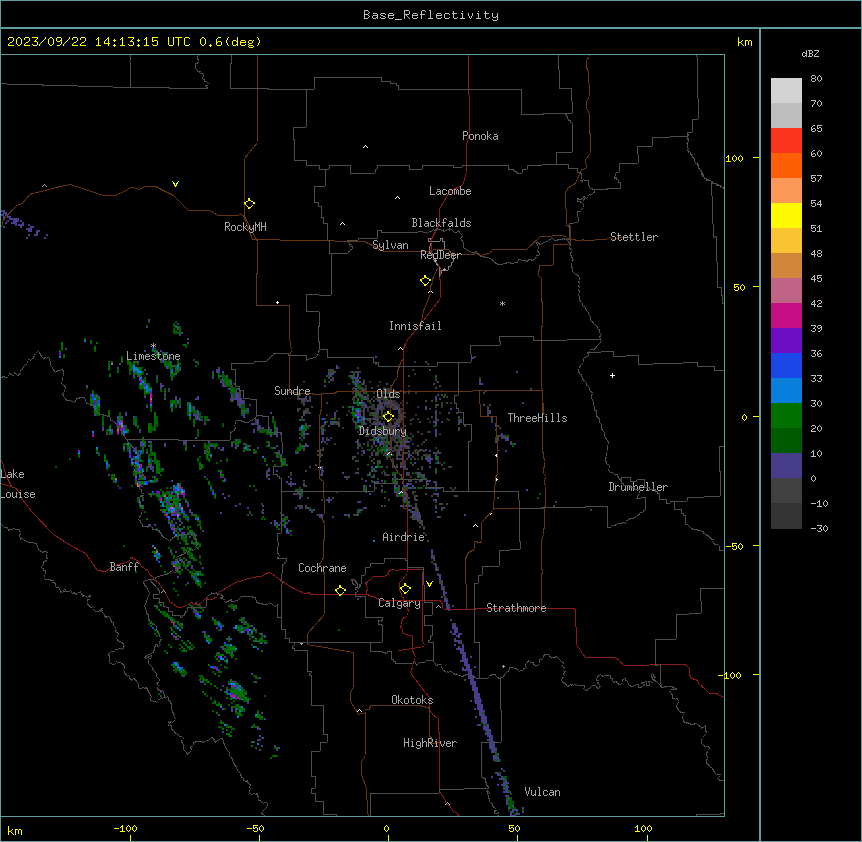Viewport: 862px width, 842px height.
Task: Click the -100 tick label on the horizontal axis
Action: point(125,828)
